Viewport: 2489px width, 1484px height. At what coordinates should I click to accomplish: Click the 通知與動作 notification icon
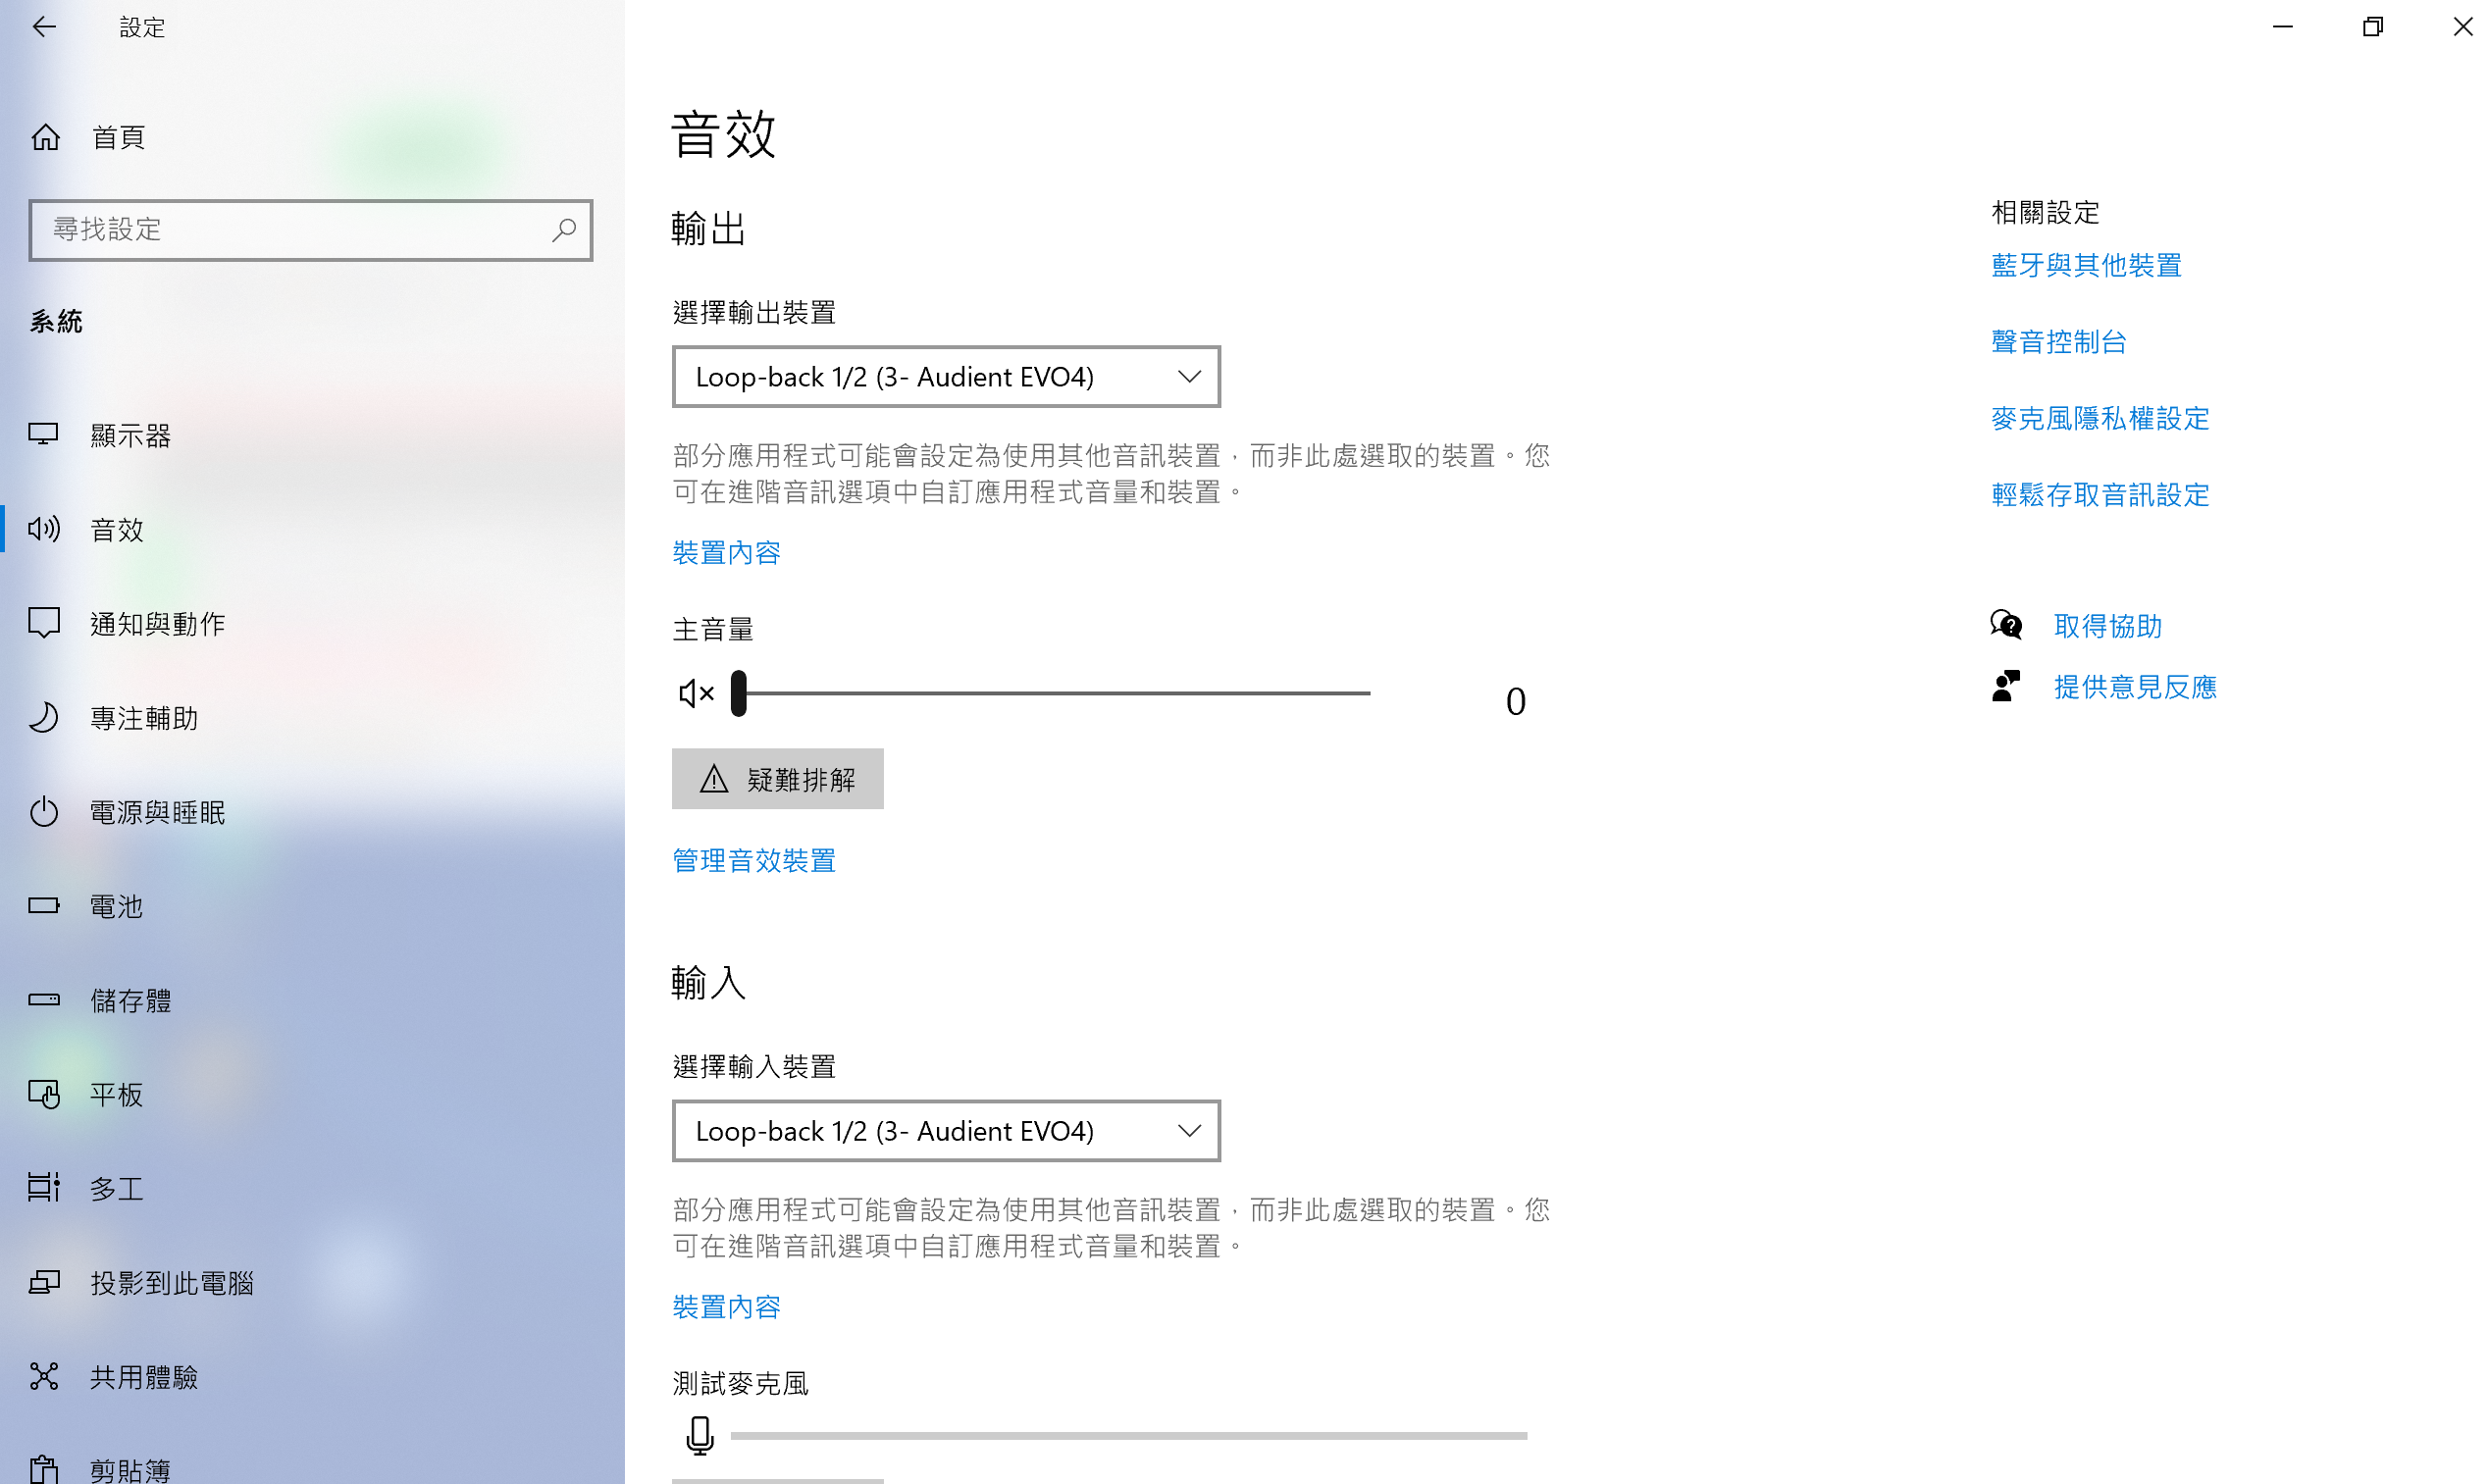43,623
